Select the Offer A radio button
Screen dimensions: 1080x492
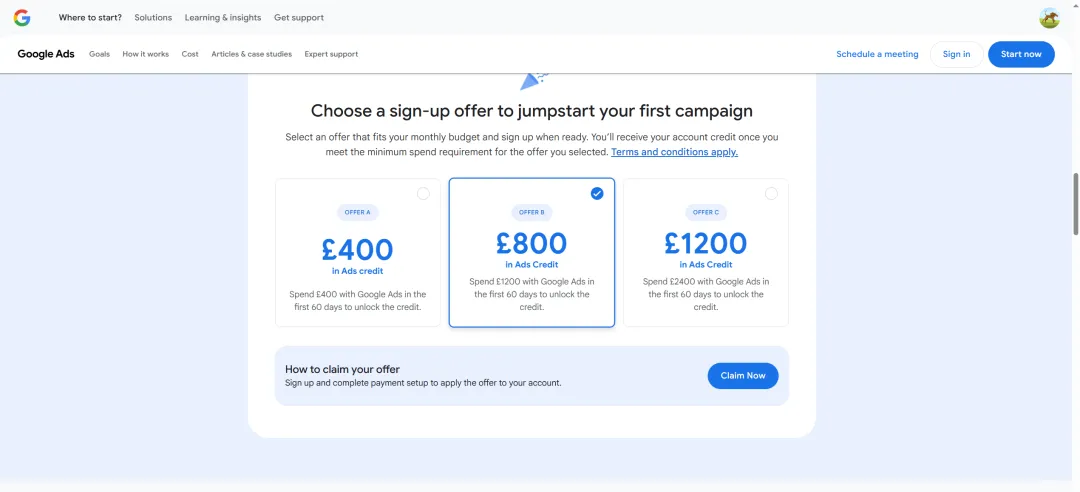click(x=423, y=194)
